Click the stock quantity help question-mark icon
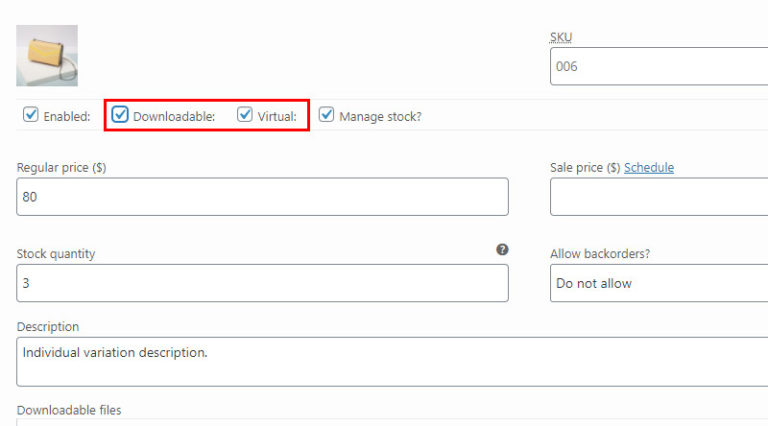 (x=502, y=249)
